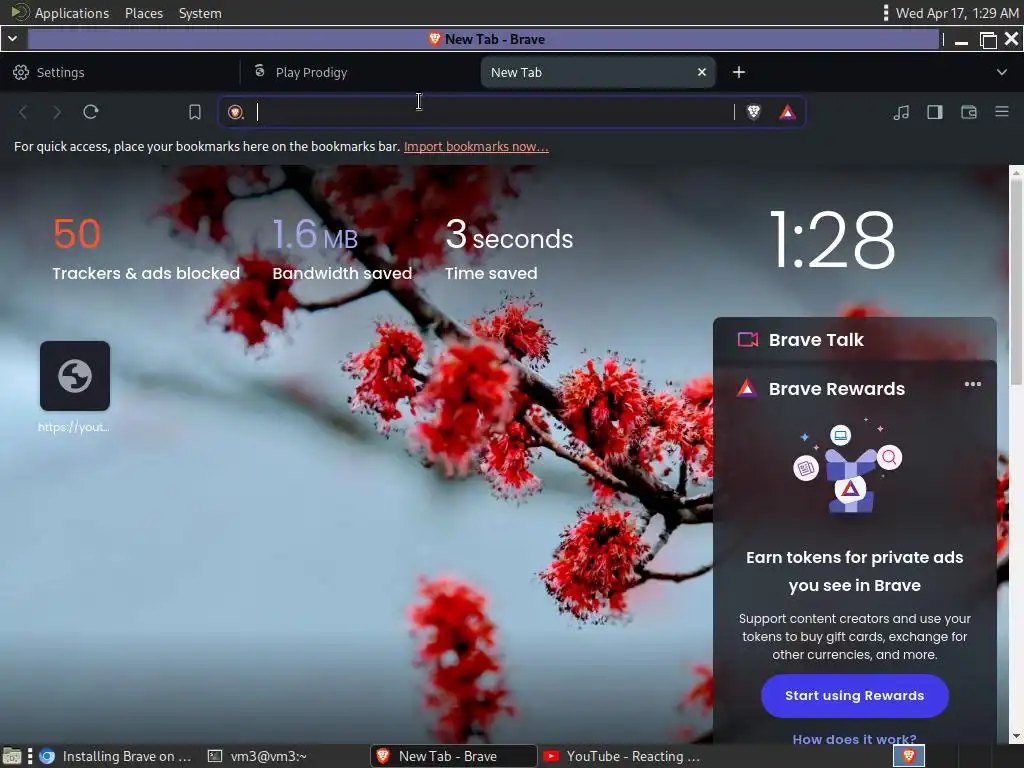Viewport: 1024px width, 768px height.
Task: Open Brave Shields lion icon
Action: click(x=754, y=112)
